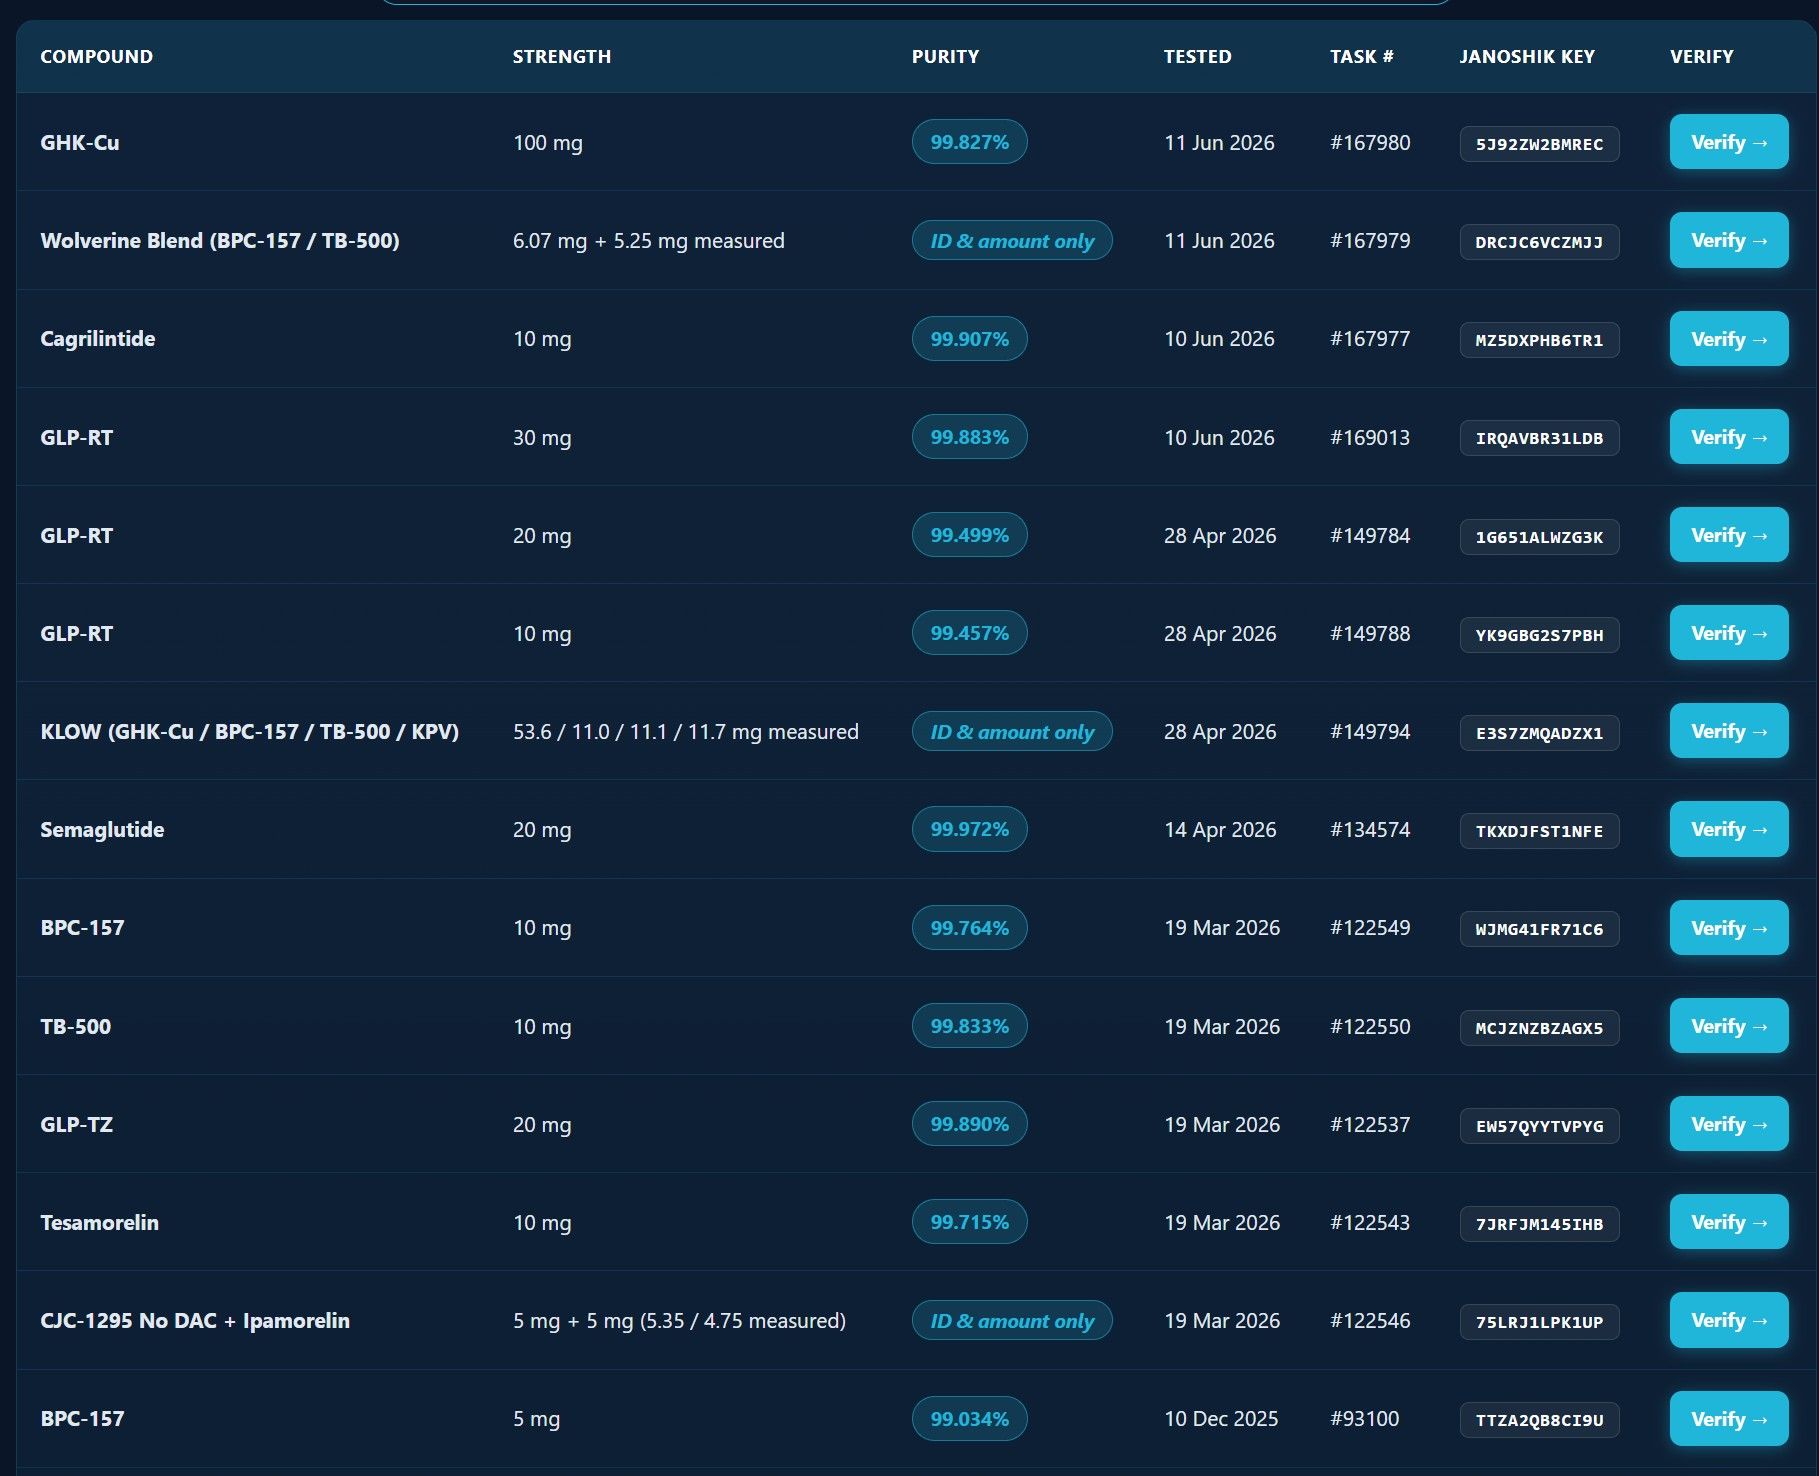Open Verify link for Cagrilintide

coord(1728,339)
